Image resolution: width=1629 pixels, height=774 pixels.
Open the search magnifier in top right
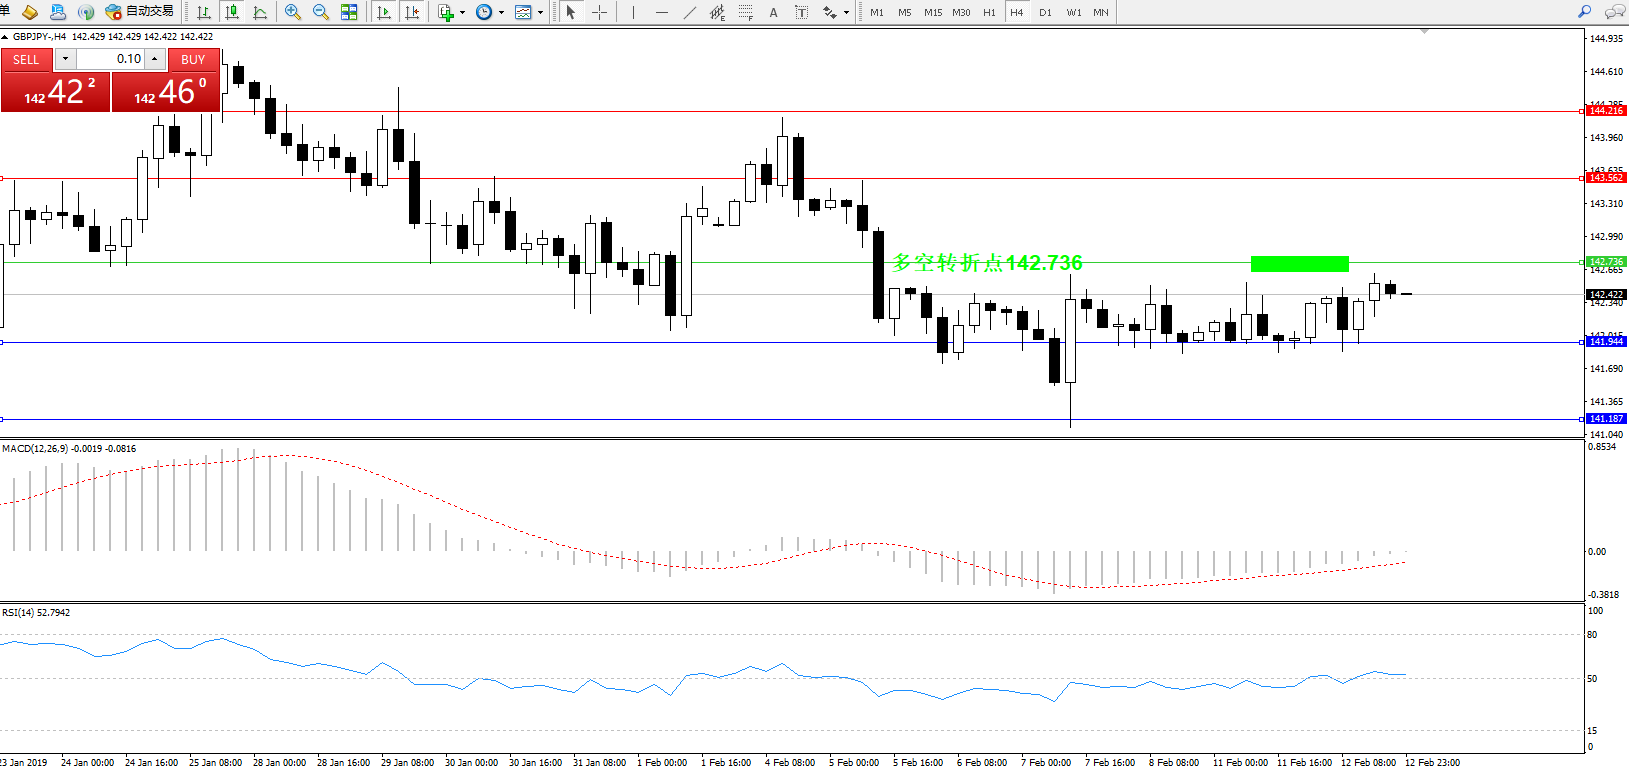(1584, 12)
